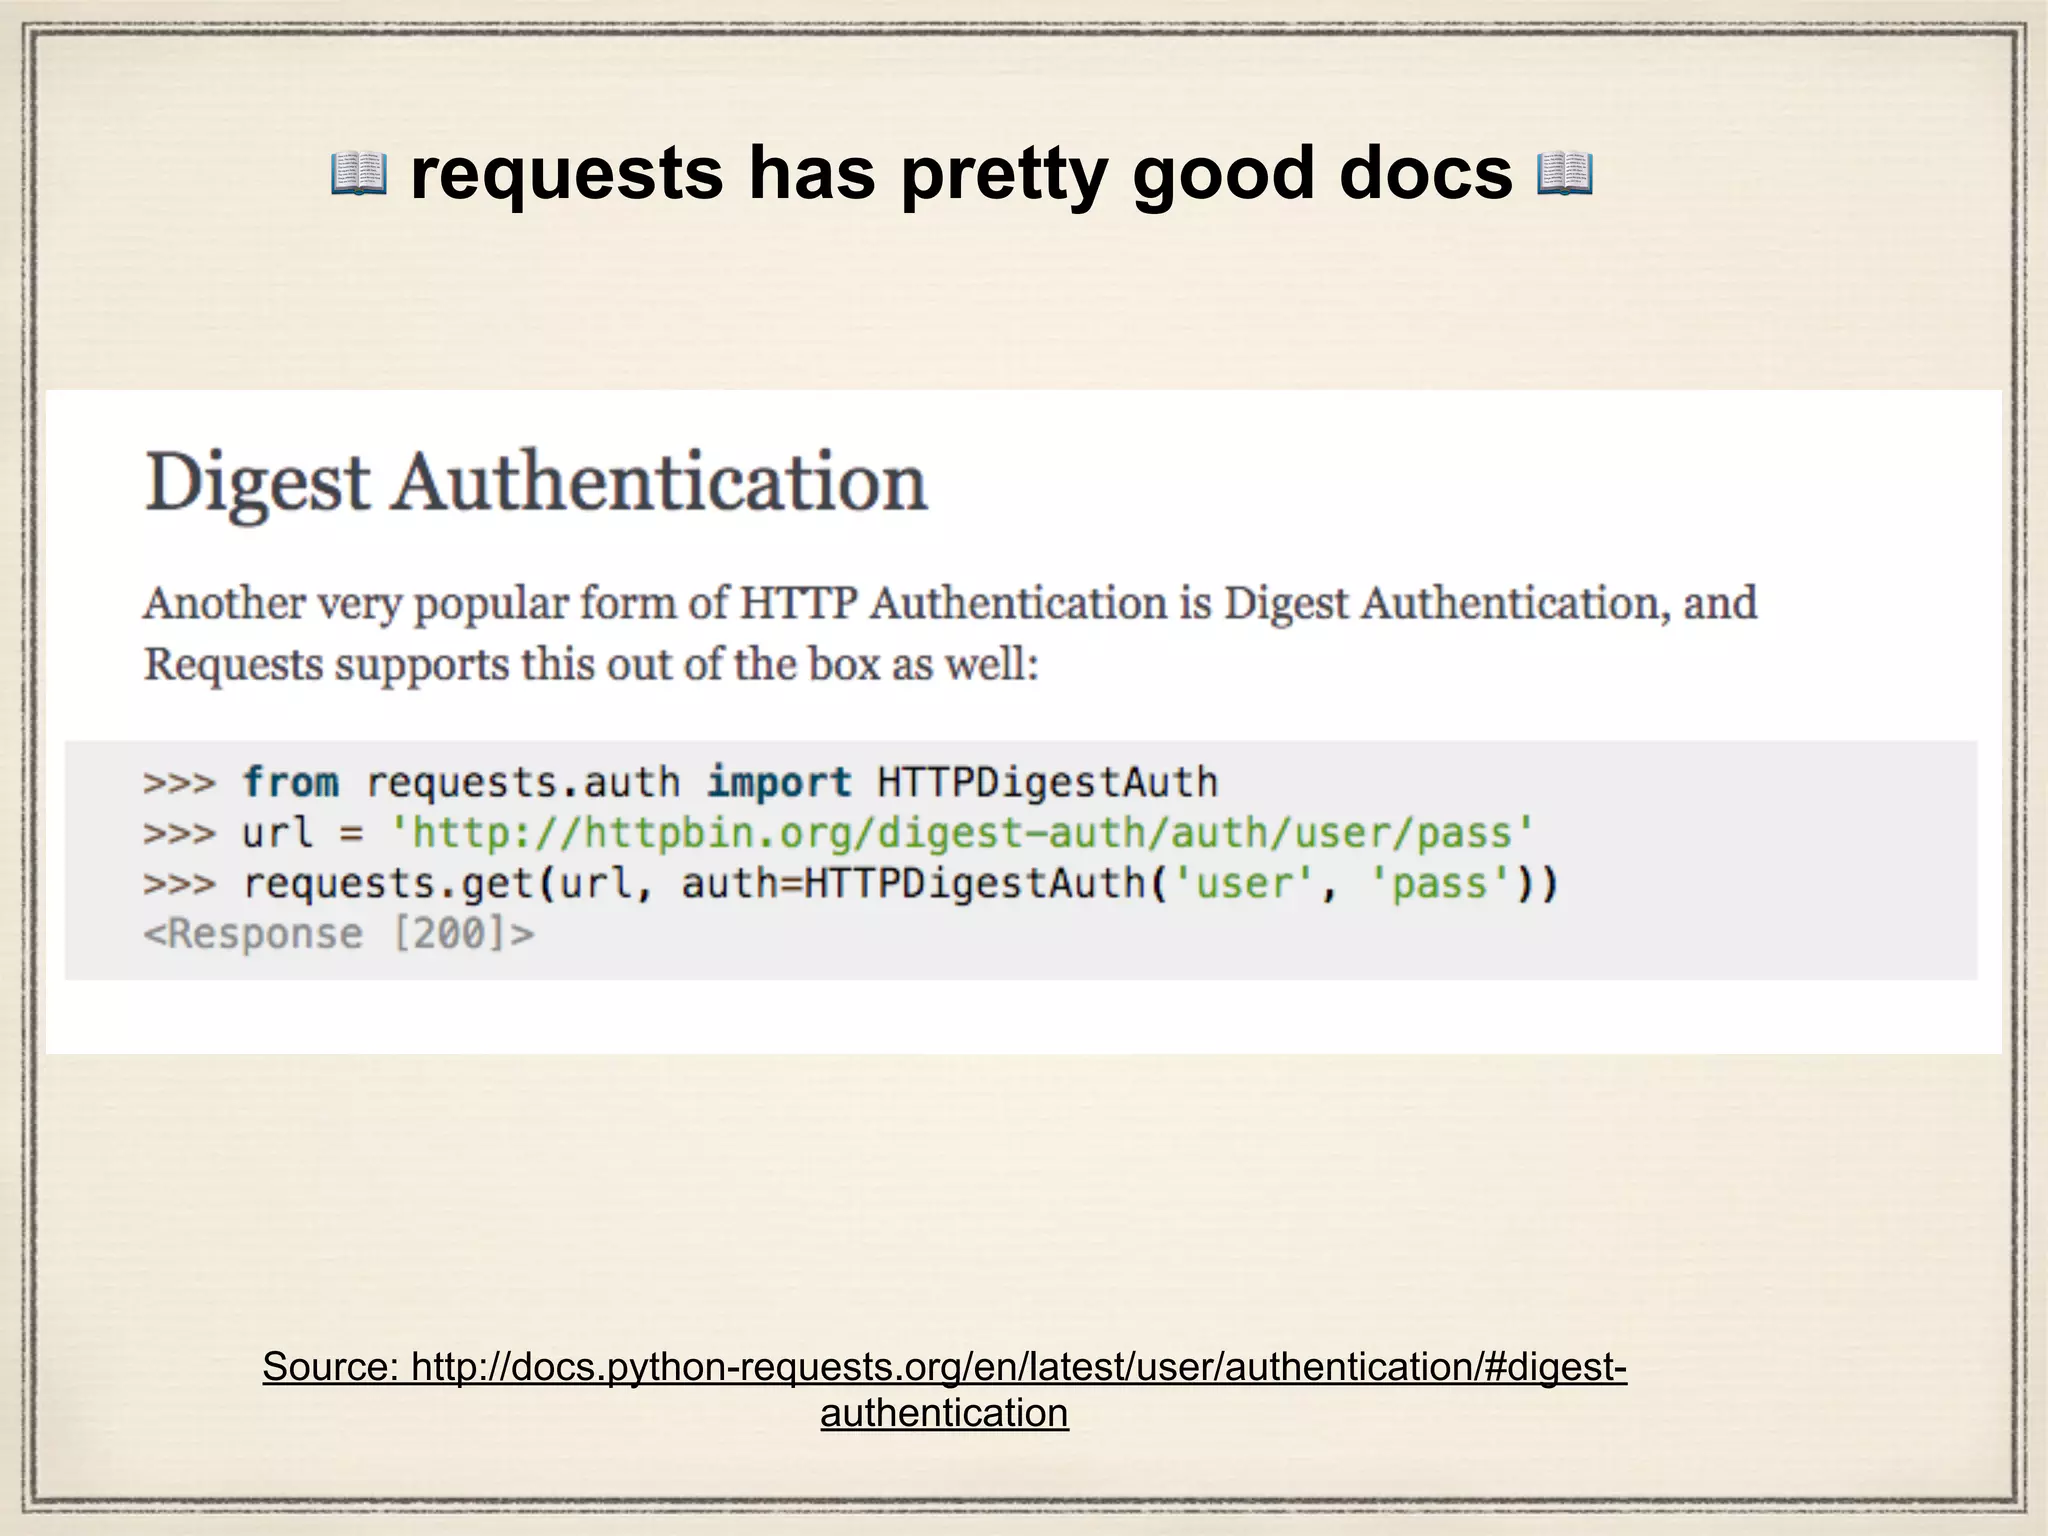Click requests.auth module name in code
This screenshot has height=1536, width=2048.
(522, 782)
